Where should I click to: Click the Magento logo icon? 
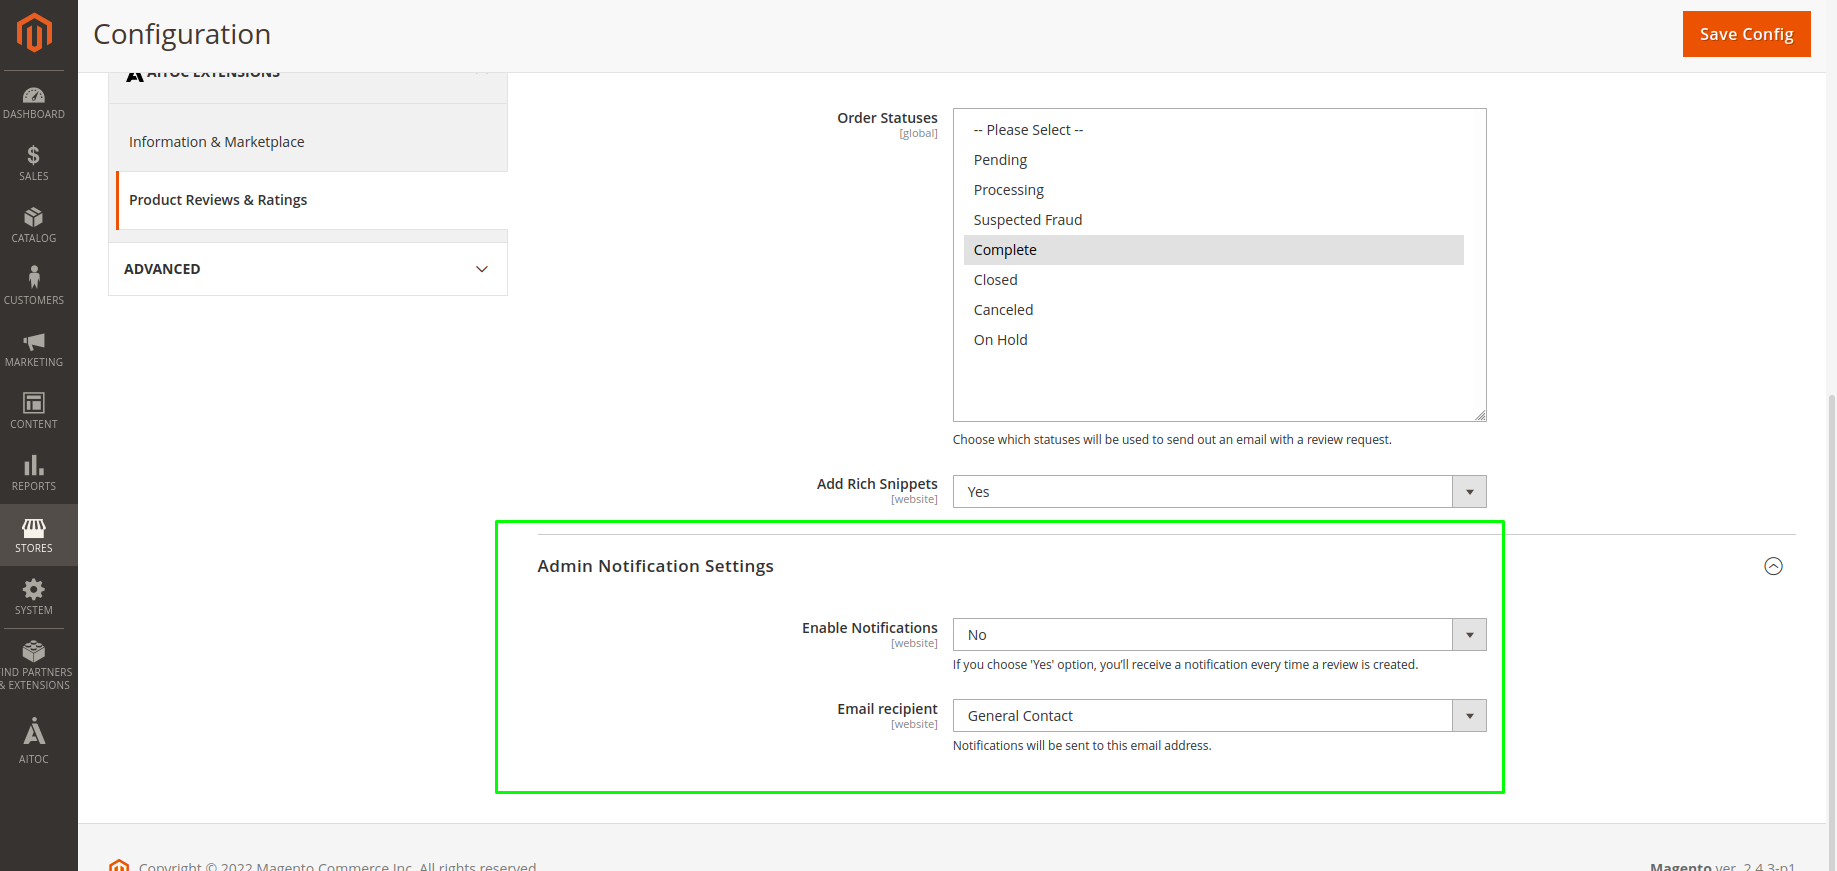point(34,33)
